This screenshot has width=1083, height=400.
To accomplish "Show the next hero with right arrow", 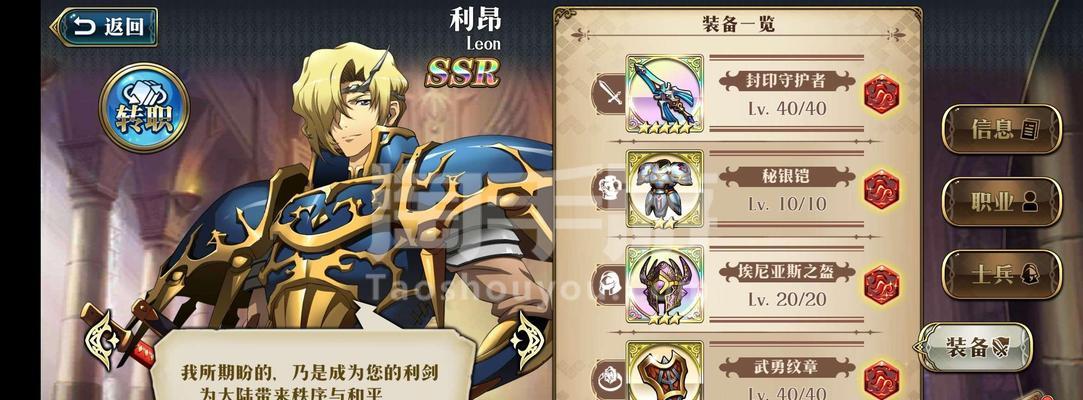I will click(x=527, y=339).
